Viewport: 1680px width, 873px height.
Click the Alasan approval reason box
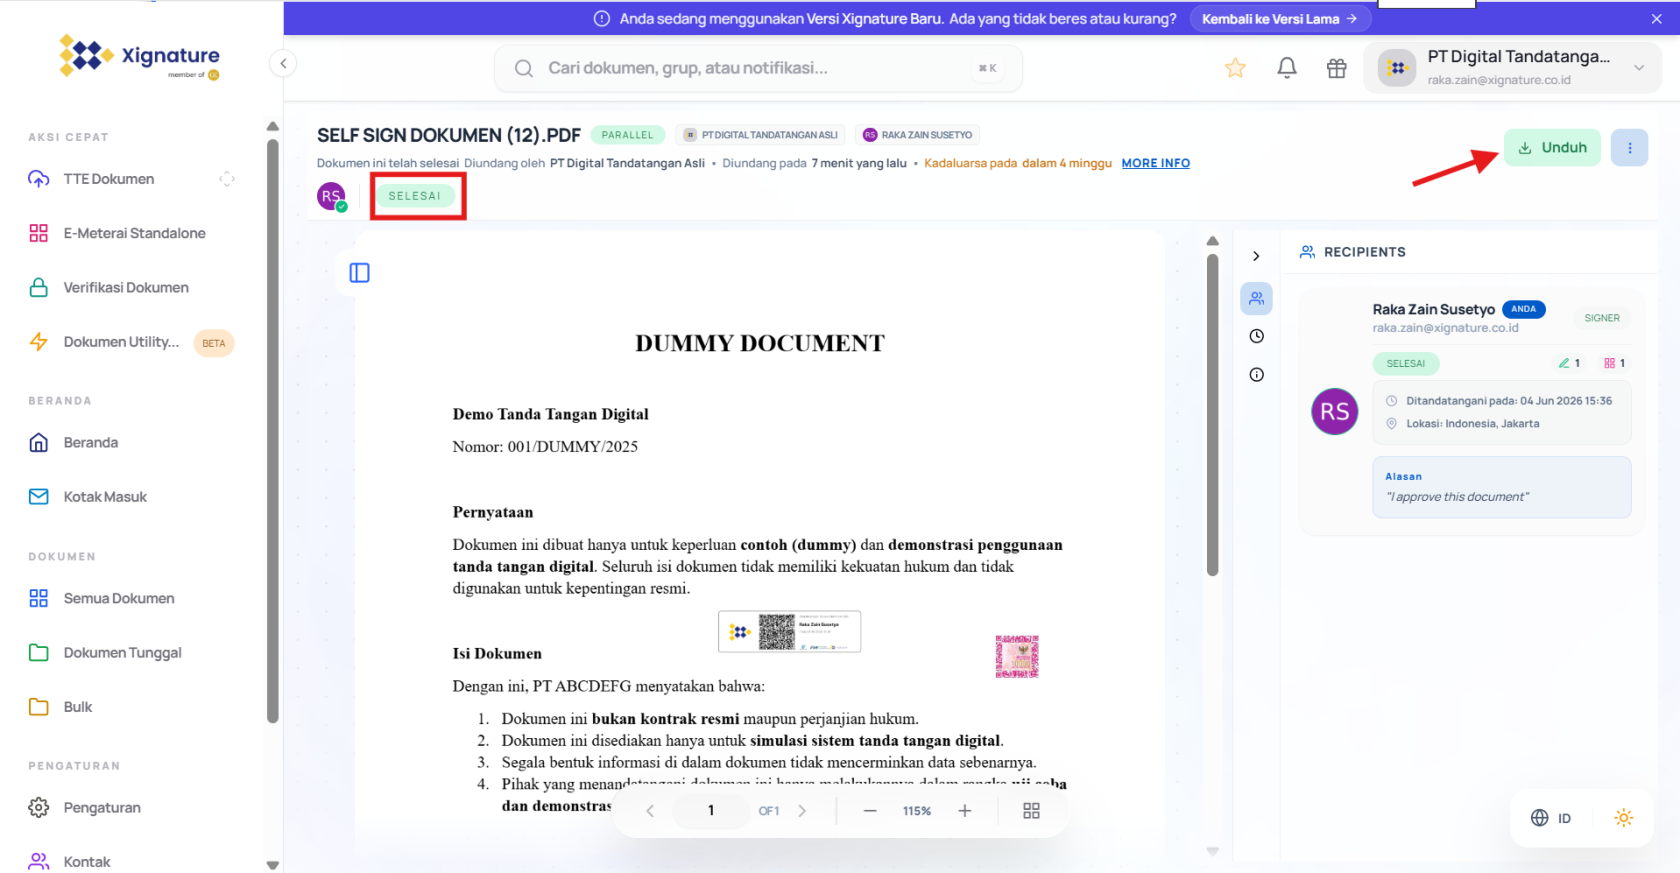tap(1501, 487)
